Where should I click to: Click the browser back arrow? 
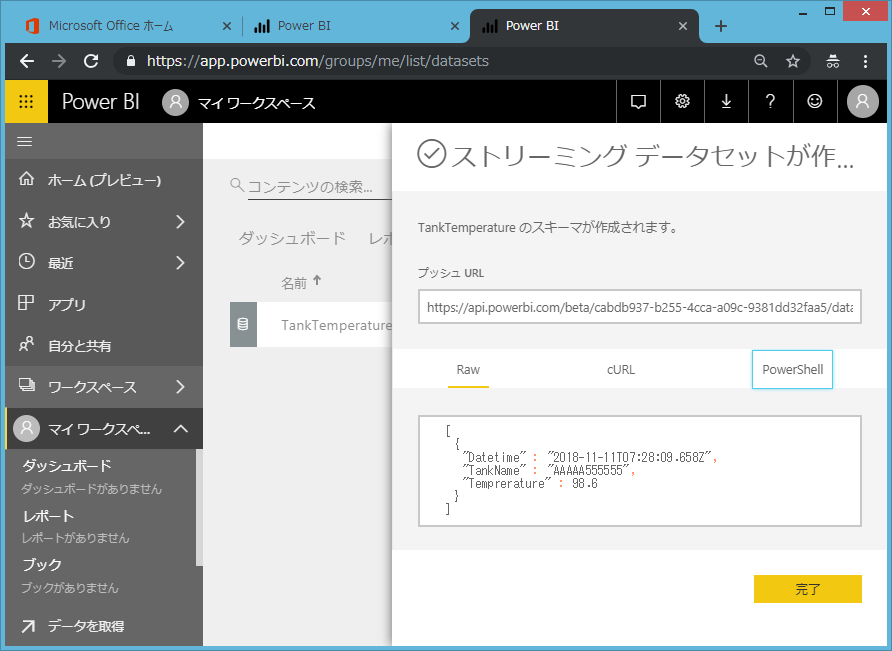(x=27, y=61)
